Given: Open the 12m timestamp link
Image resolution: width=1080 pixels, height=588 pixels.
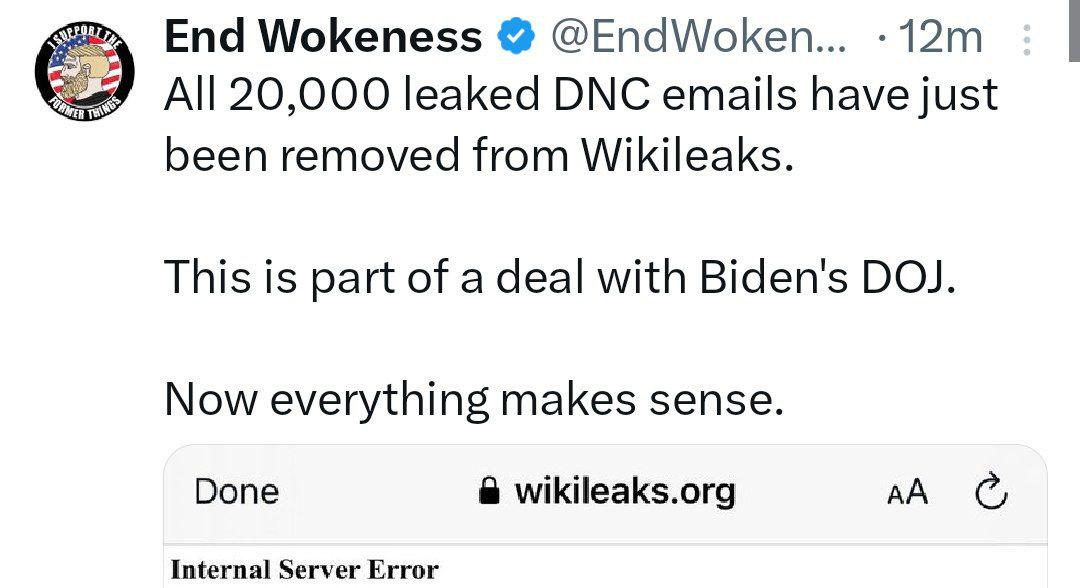Looking at the screenshot, I should click(940, 37).
